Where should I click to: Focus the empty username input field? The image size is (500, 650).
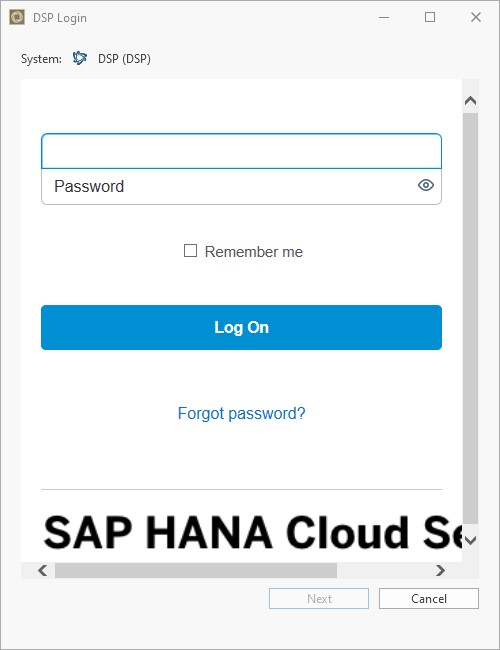click(x=241, y=151)
